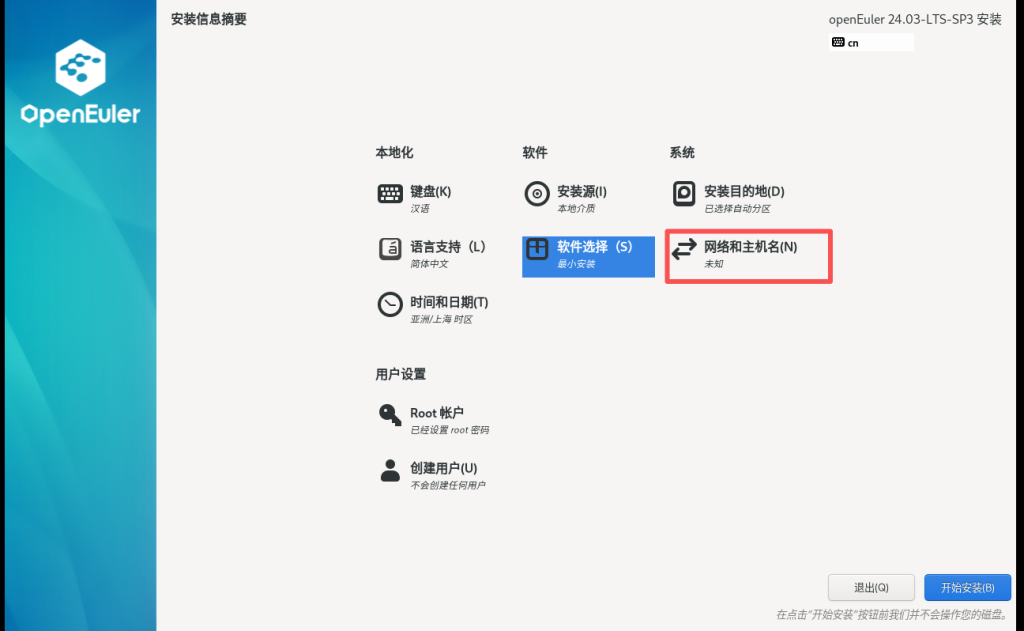
Task: Click the clock icon for 时间和日期
Action: coord(390,305)
